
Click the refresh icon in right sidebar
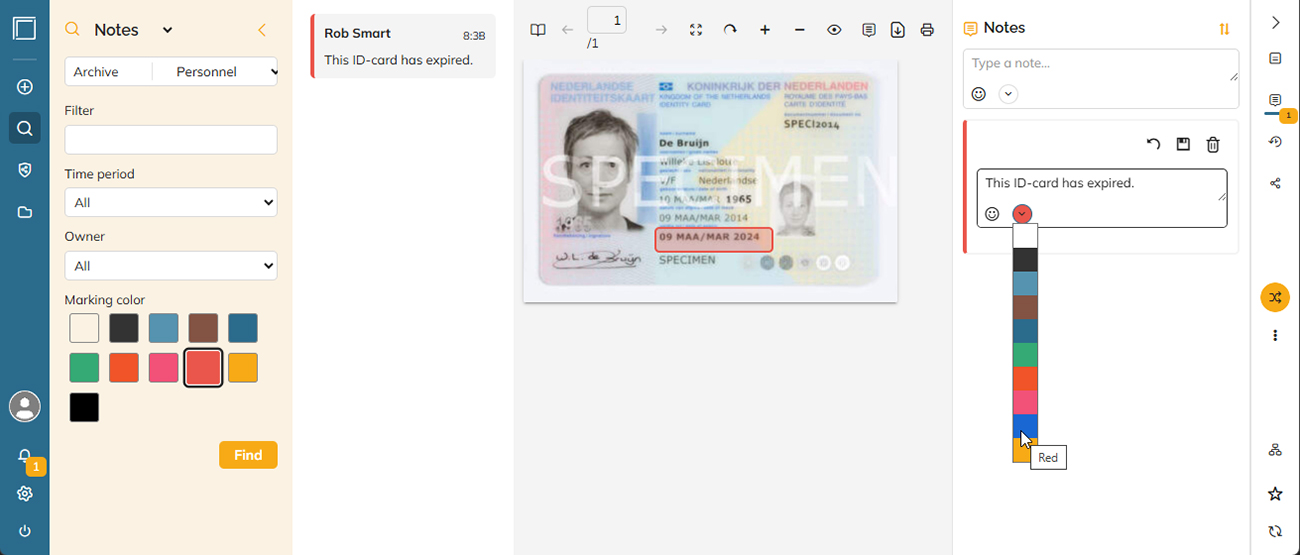click(x=1275, y=532)
